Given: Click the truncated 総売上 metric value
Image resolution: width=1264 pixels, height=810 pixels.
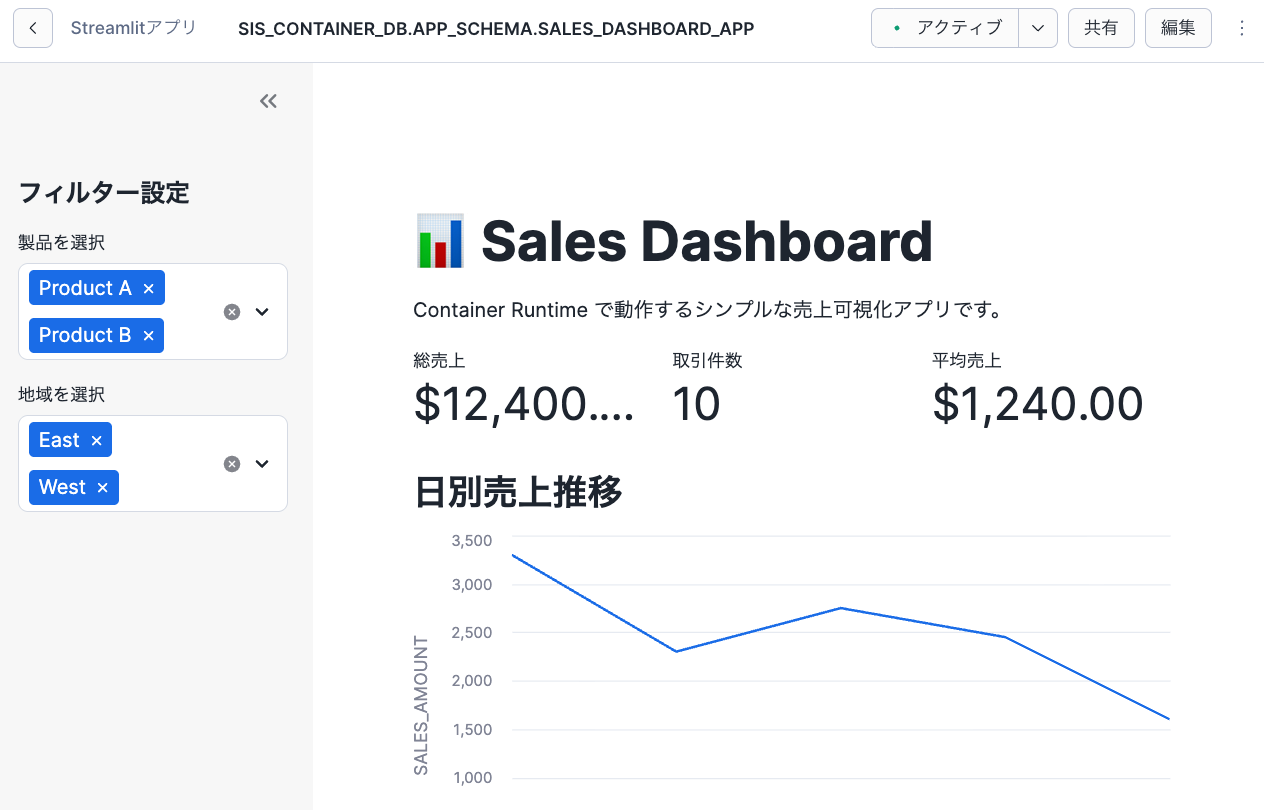Looking at the screenshot, I should click(525, 404).
